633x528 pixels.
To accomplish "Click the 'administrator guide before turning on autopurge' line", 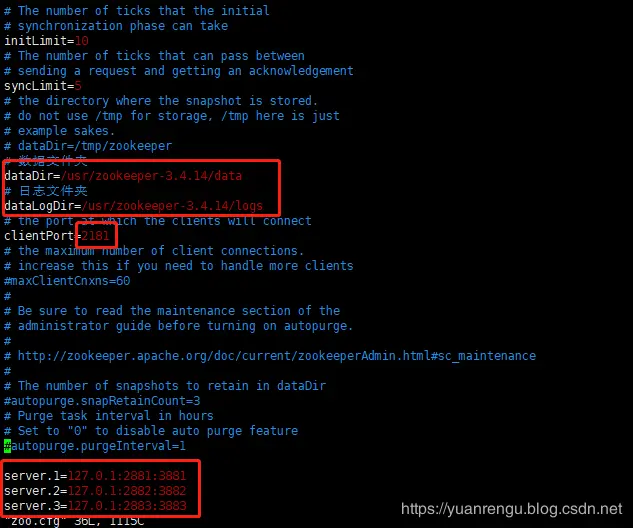I will click(x=178, y=326).
